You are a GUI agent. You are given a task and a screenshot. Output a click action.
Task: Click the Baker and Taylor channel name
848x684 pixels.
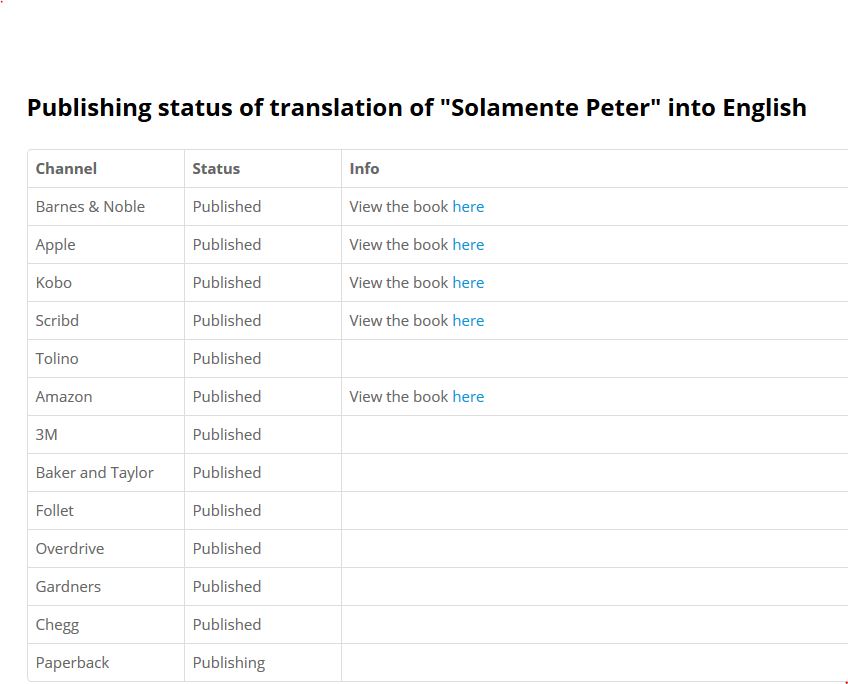(x=95, y=473)
